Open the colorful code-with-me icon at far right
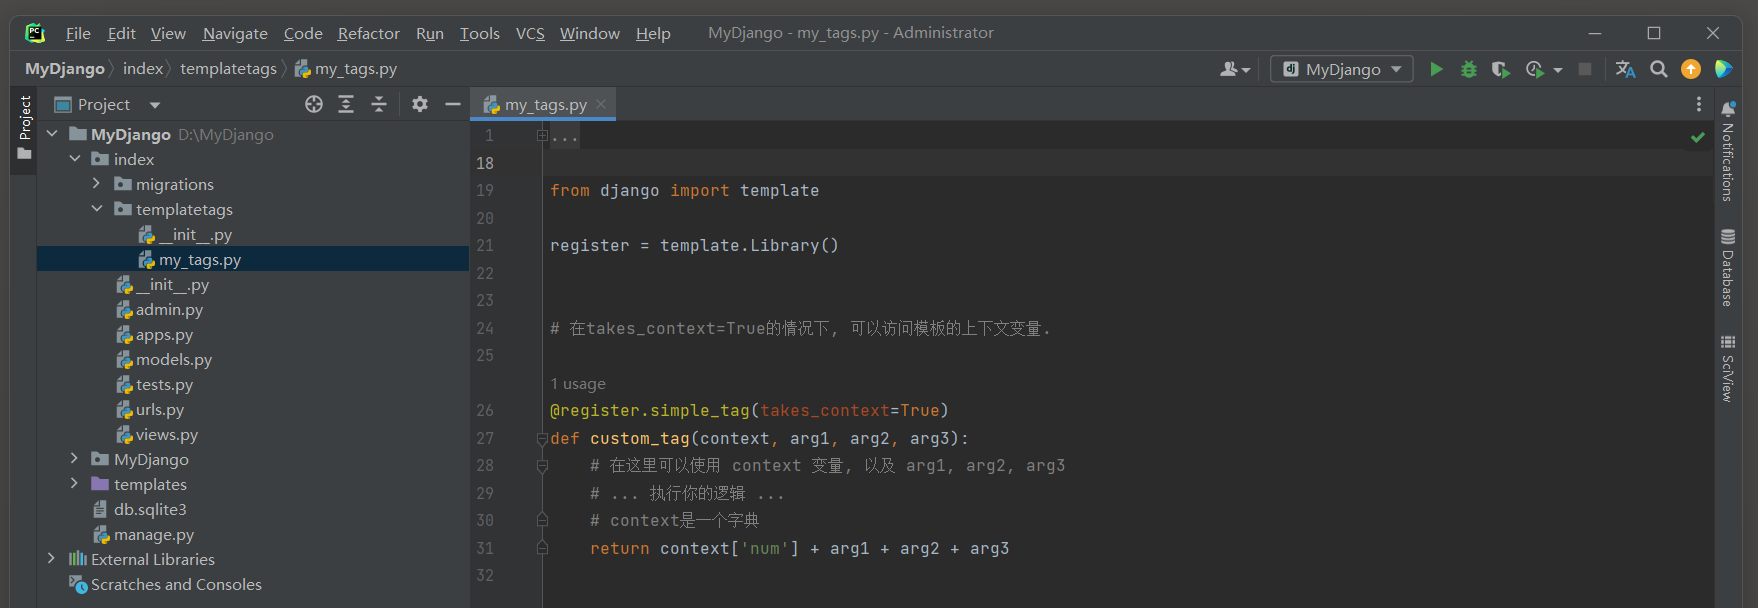 [x=1722, y=69]
